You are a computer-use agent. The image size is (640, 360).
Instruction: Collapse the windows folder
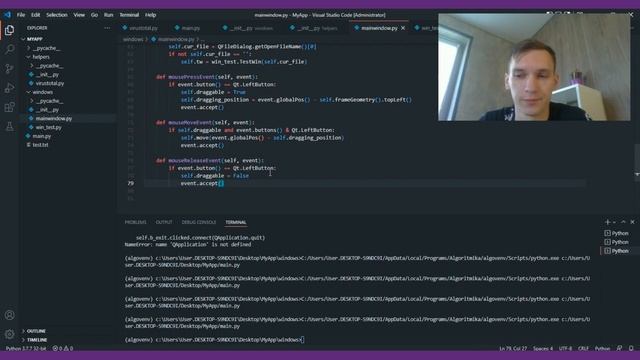(x=39, y=92)
